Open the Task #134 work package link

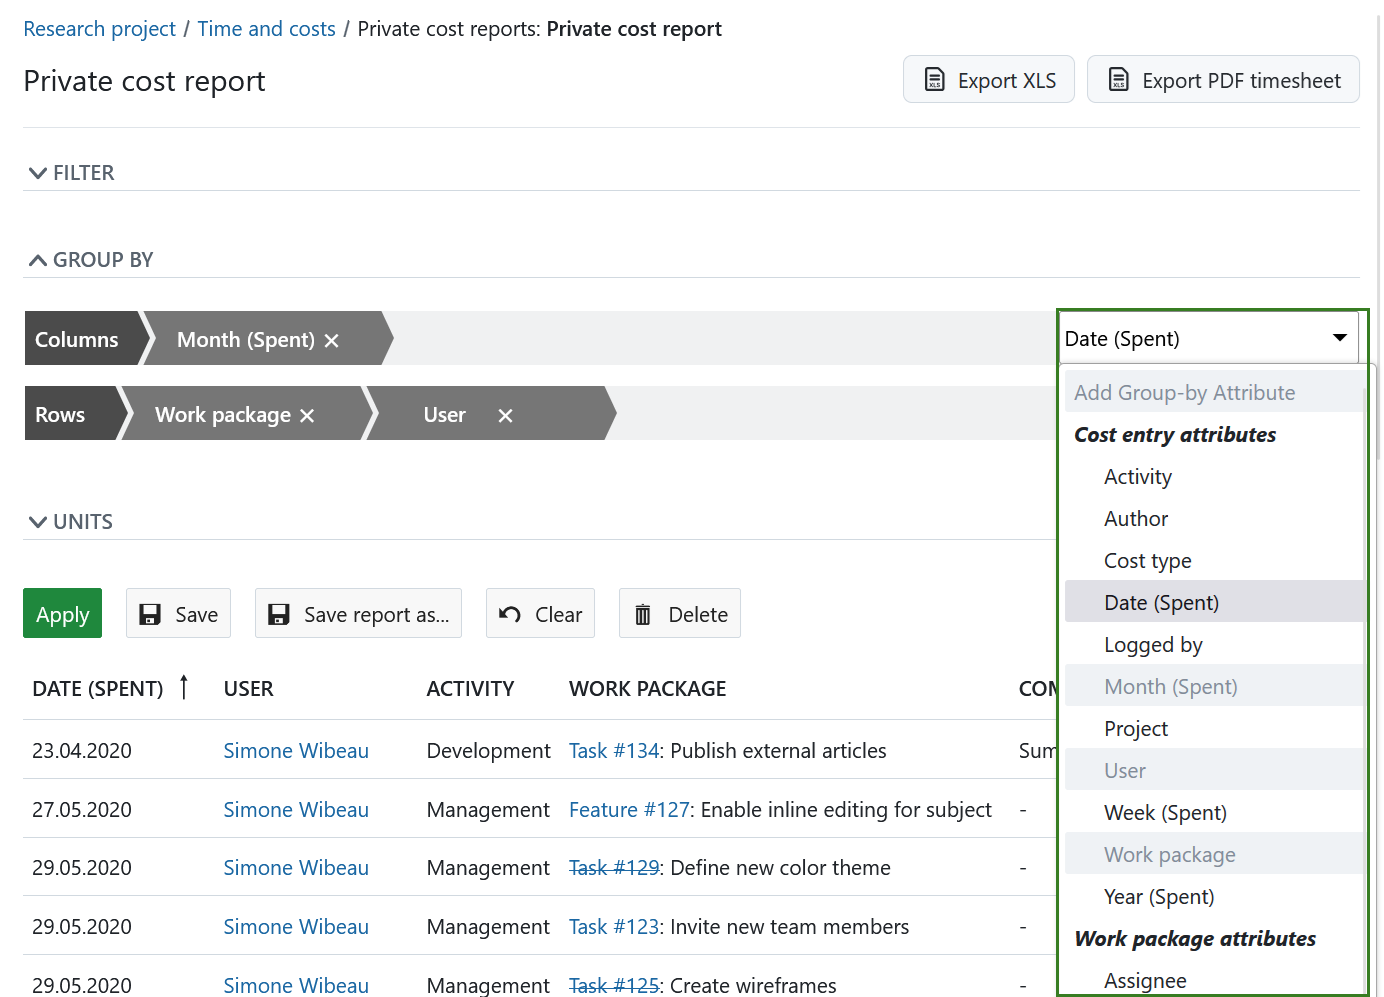[x=614, y=751]
